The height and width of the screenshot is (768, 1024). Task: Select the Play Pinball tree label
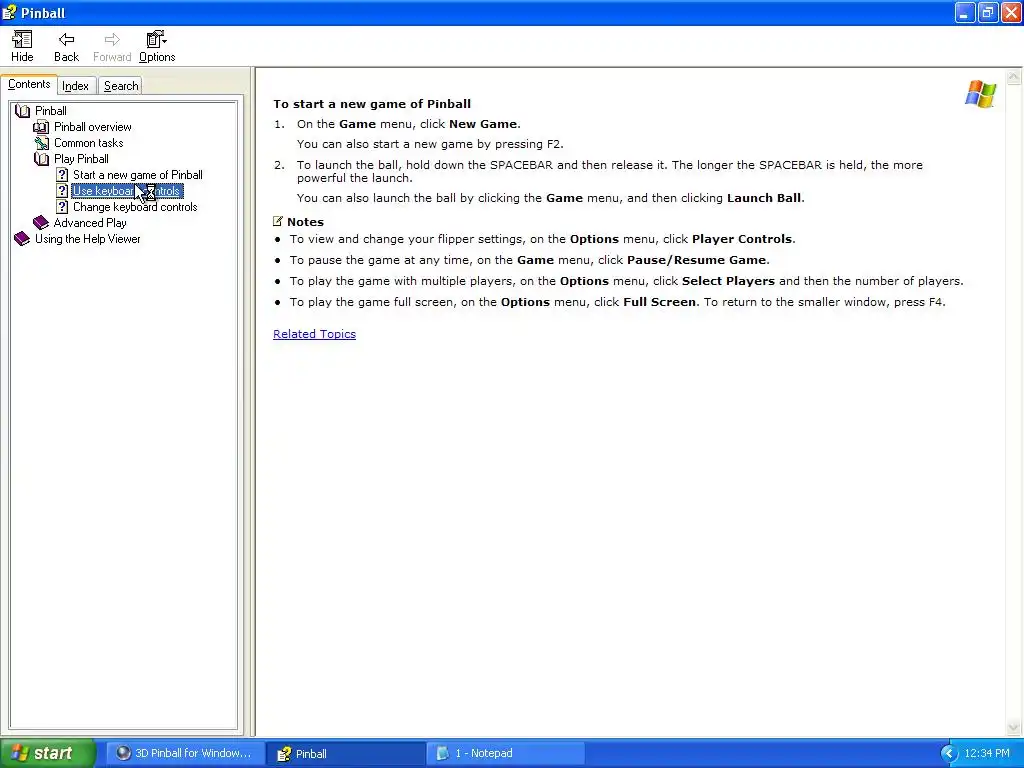click(x=81, y=159)
